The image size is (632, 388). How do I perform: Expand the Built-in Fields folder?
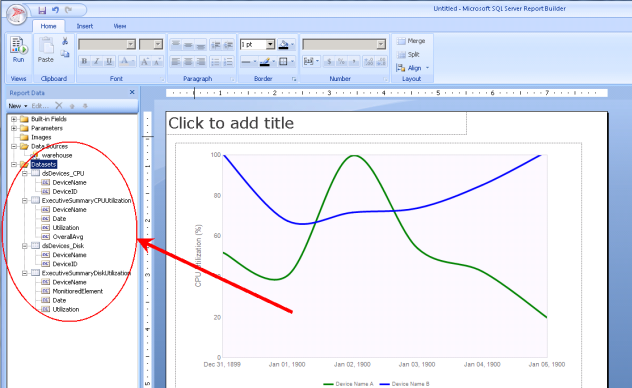tap(14, 119)
